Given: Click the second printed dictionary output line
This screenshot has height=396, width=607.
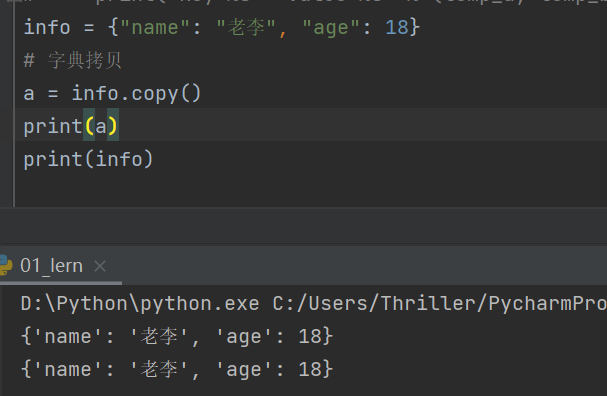Looking at the screenshot, I should pos(177,369).
